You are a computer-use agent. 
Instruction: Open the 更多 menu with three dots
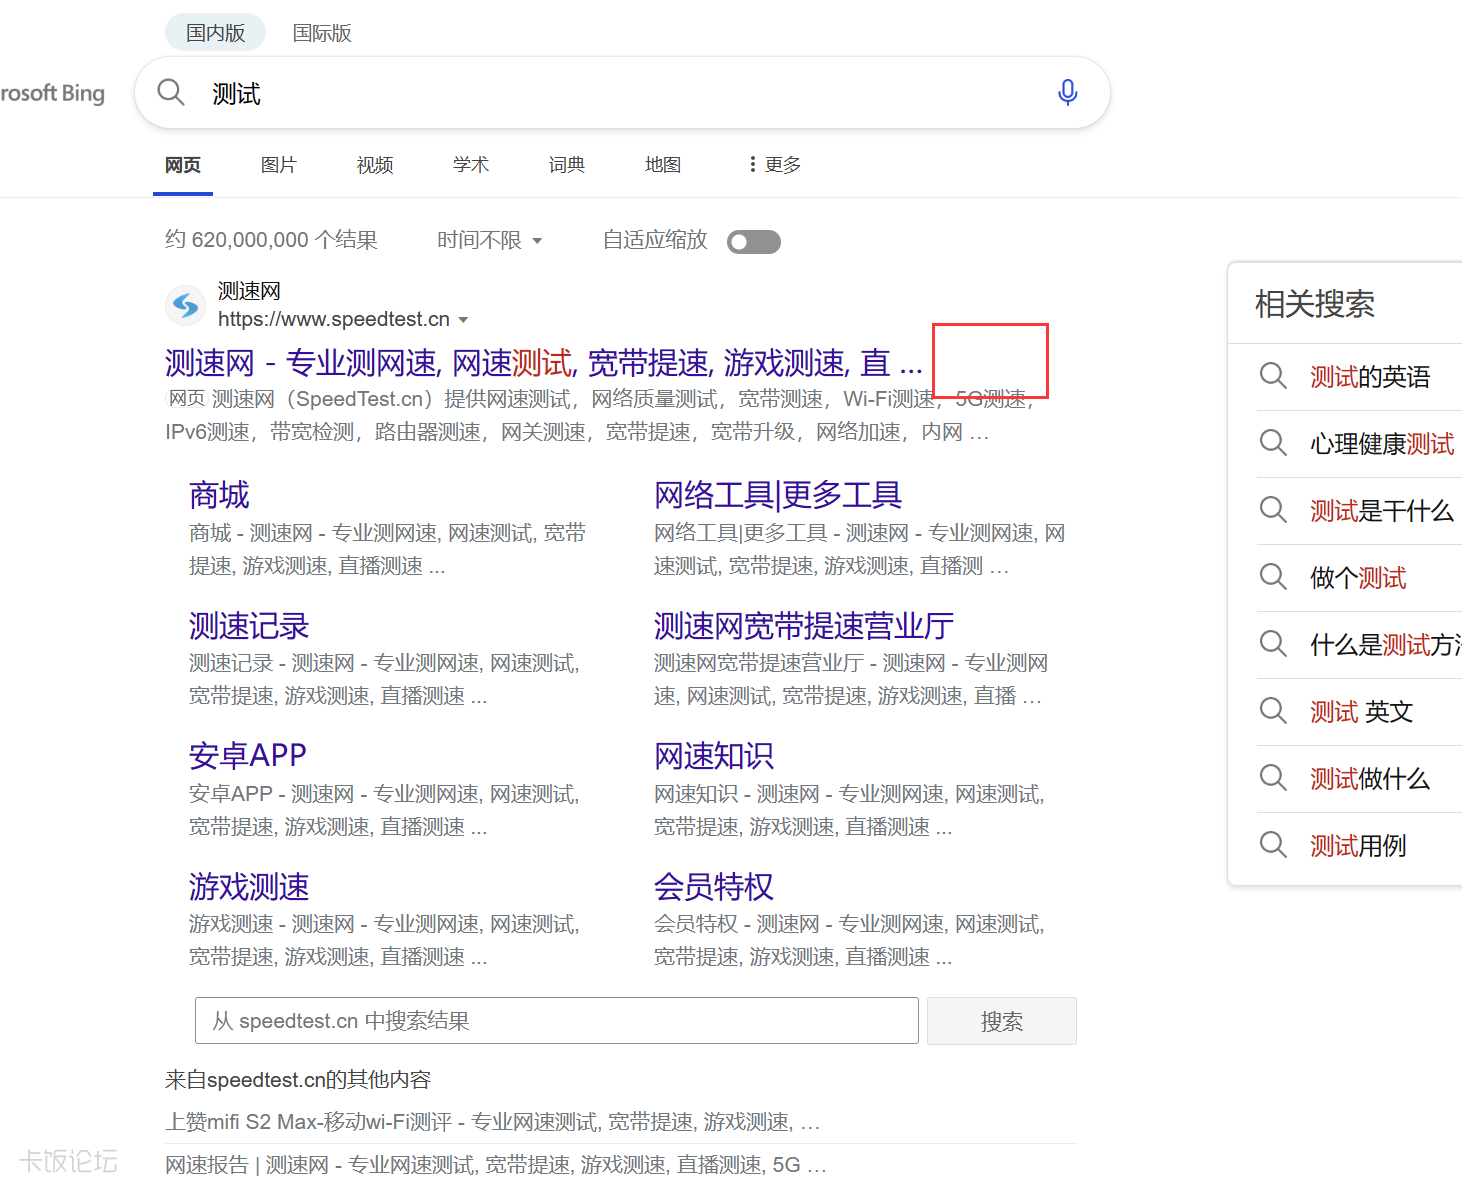[774, 164]
